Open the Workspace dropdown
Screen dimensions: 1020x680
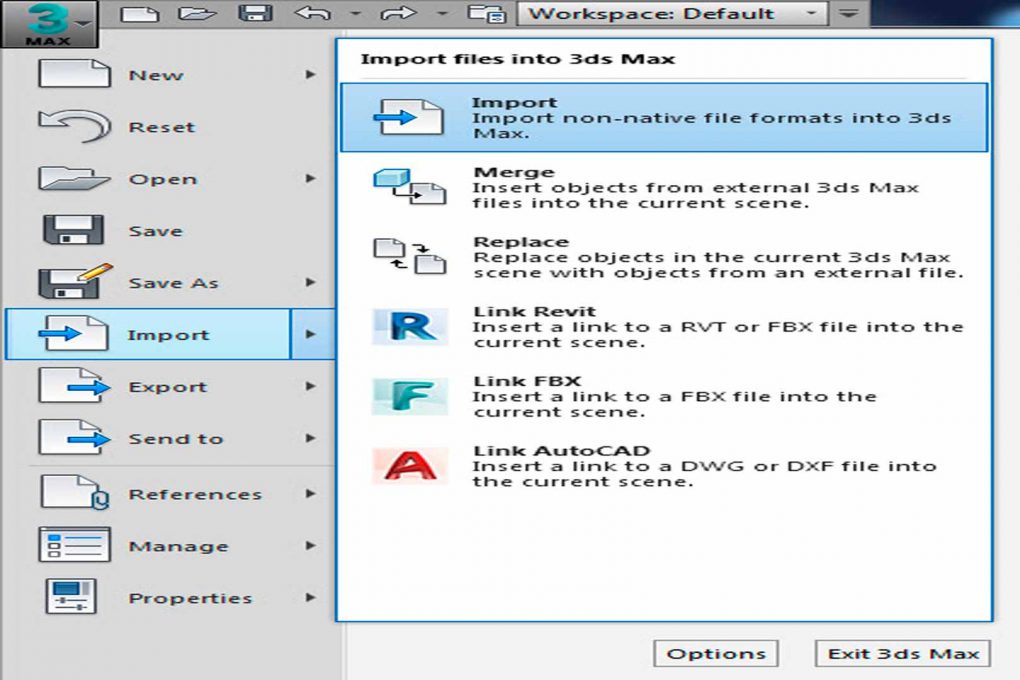point(808,13)
